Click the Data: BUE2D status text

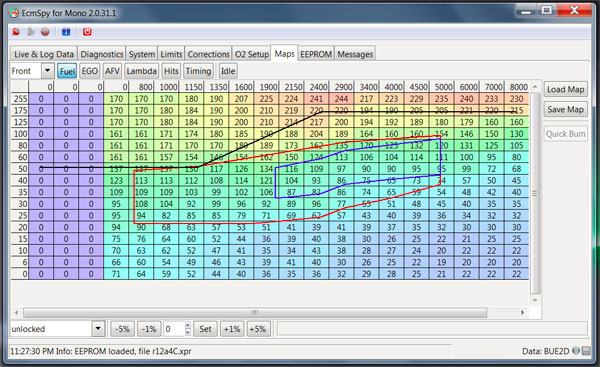(x=546, y=351)
